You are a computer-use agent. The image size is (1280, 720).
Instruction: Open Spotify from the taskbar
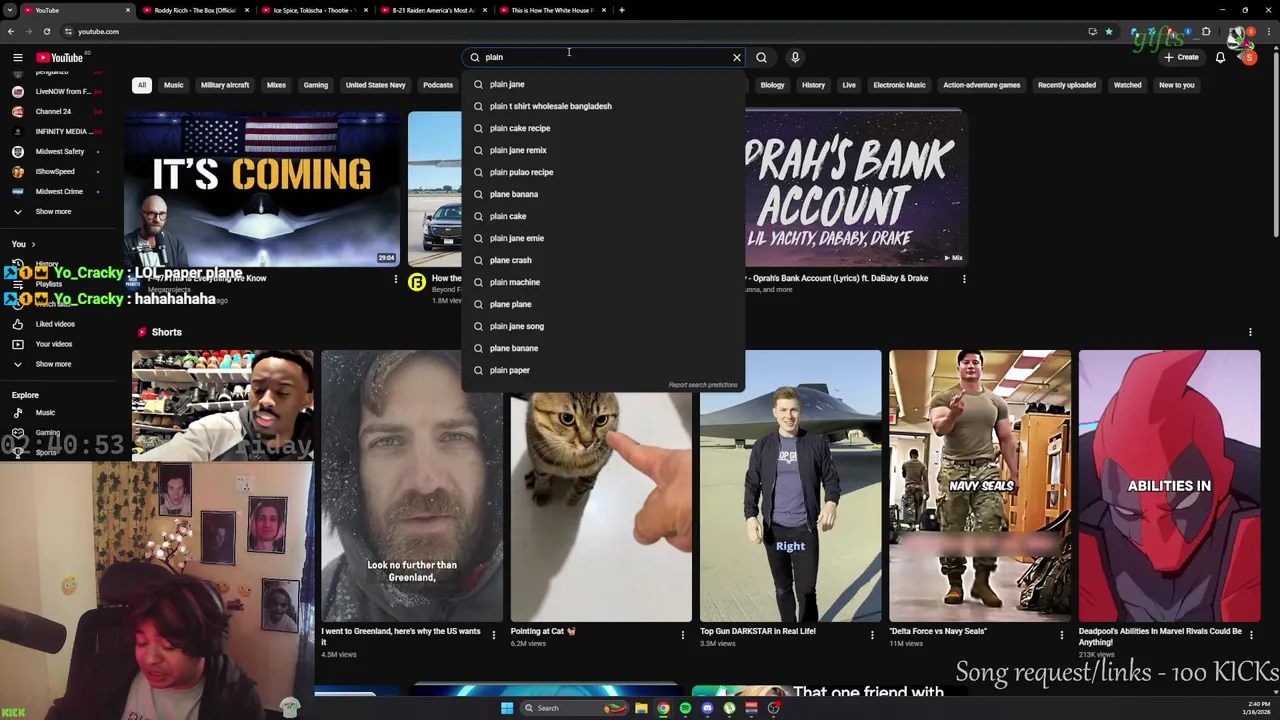point(685,708)
